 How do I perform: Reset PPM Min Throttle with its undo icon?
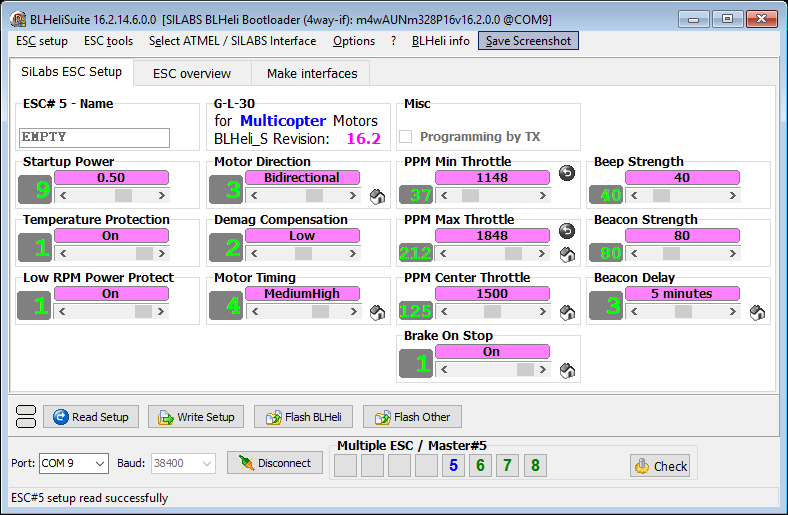[566, 172]
